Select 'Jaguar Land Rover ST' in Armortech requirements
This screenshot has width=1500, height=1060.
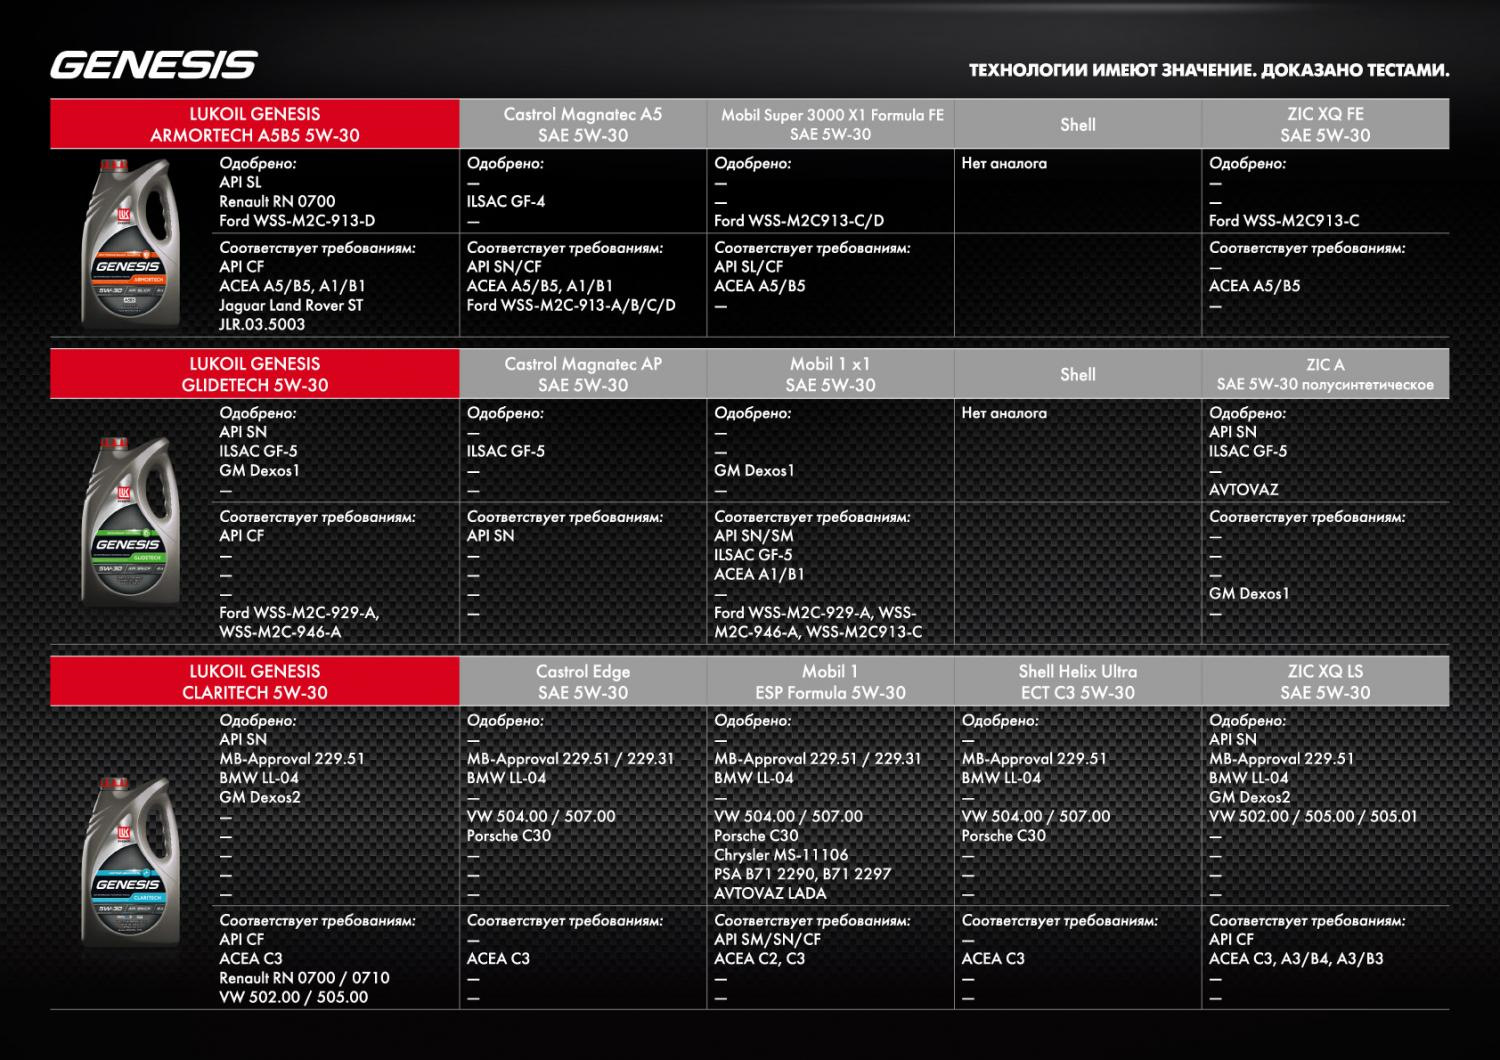pos(291,305)
